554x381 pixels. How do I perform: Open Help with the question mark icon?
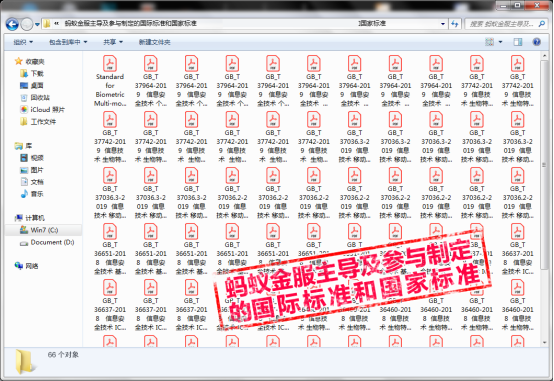point(537,42)
